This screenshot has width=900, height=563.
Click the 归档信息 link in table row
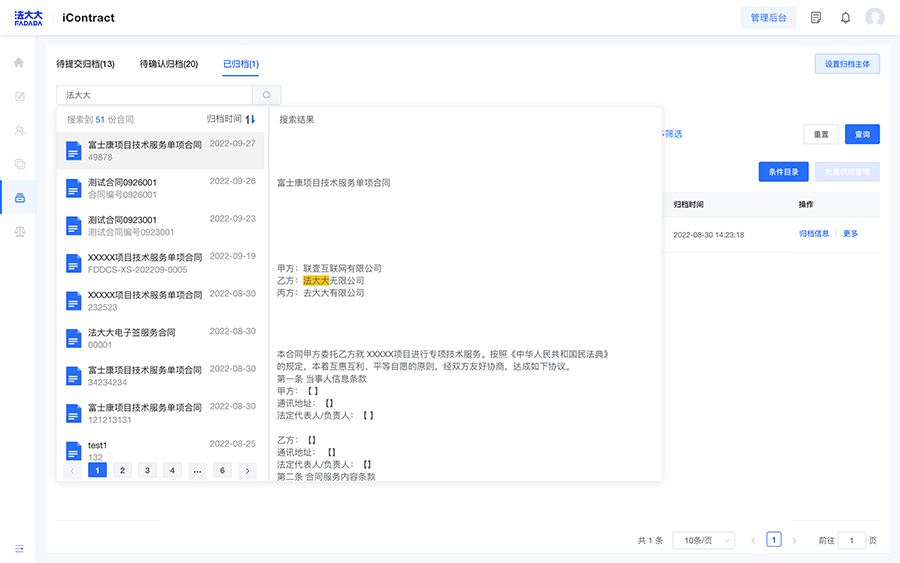pos(813,234)
